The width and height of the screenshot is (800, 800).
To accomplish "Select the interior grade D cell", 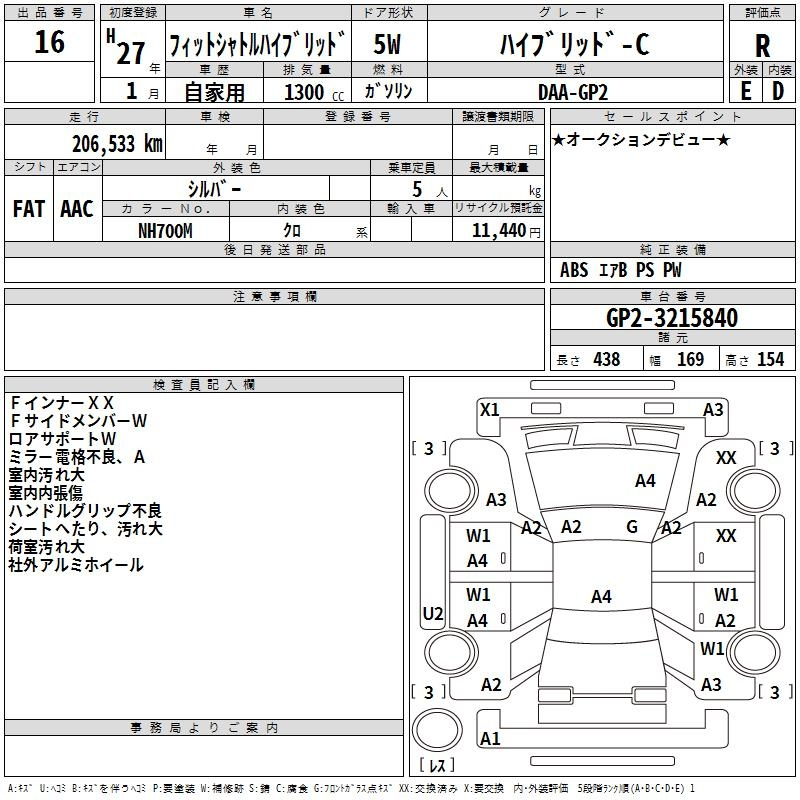I will click(778, 90).
